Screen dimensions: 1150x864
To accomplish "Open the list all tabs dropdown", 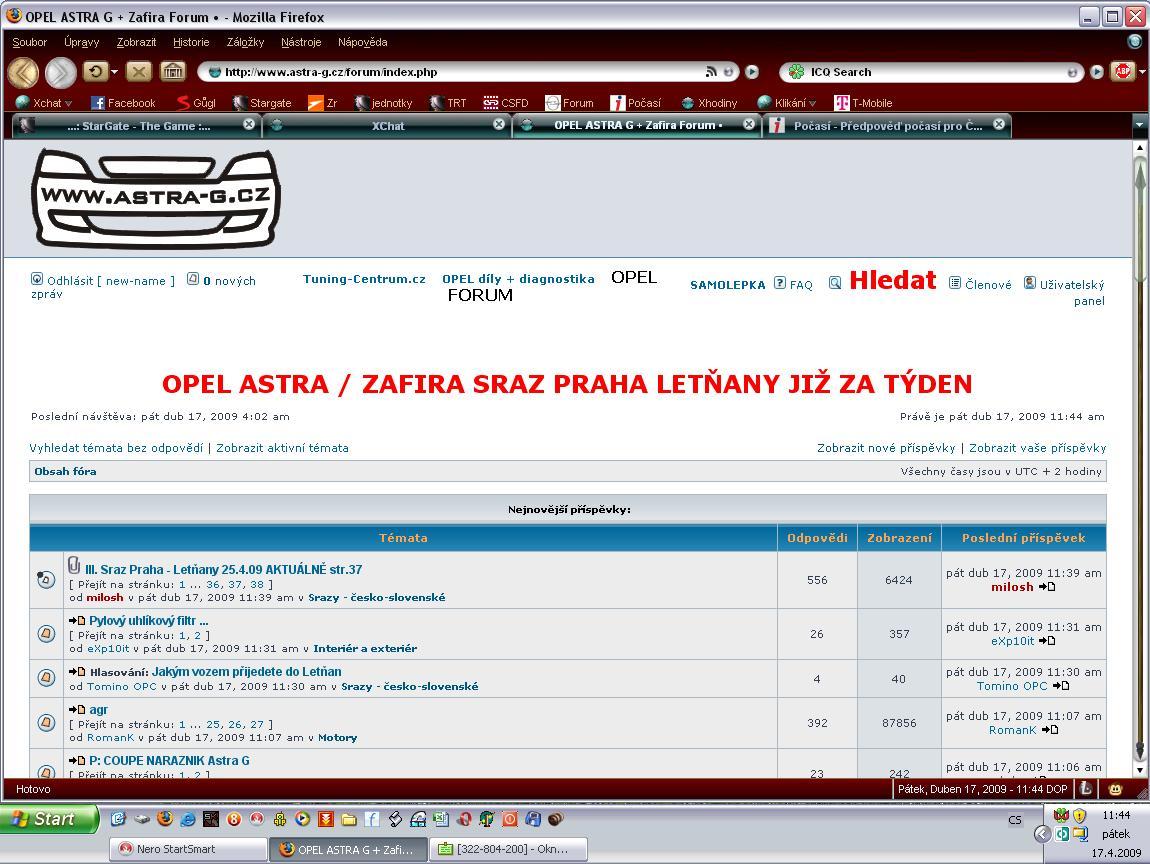I will click(1139, 125).
